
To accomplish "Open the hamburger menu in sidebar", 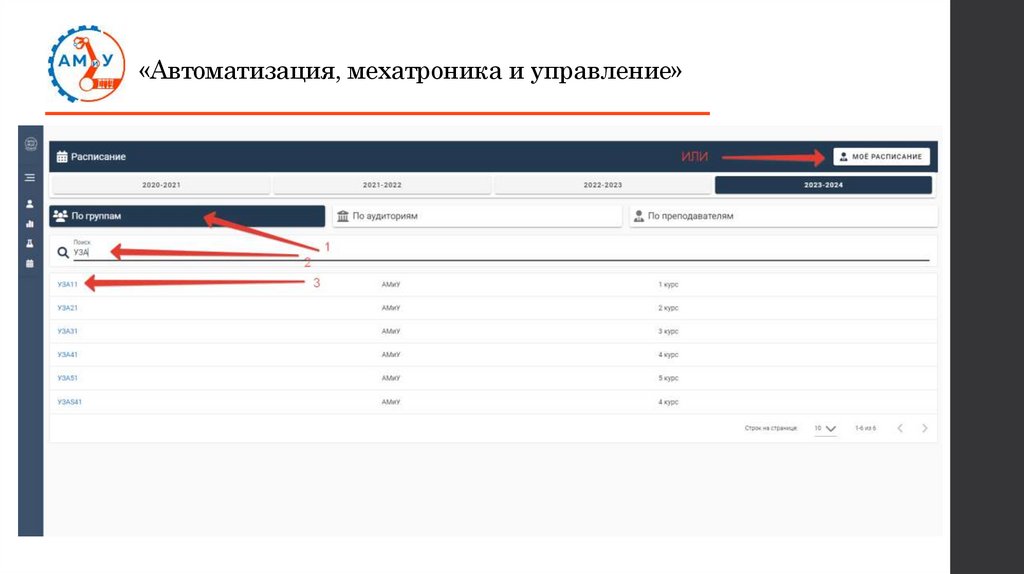I will click(x=30, y=177).
